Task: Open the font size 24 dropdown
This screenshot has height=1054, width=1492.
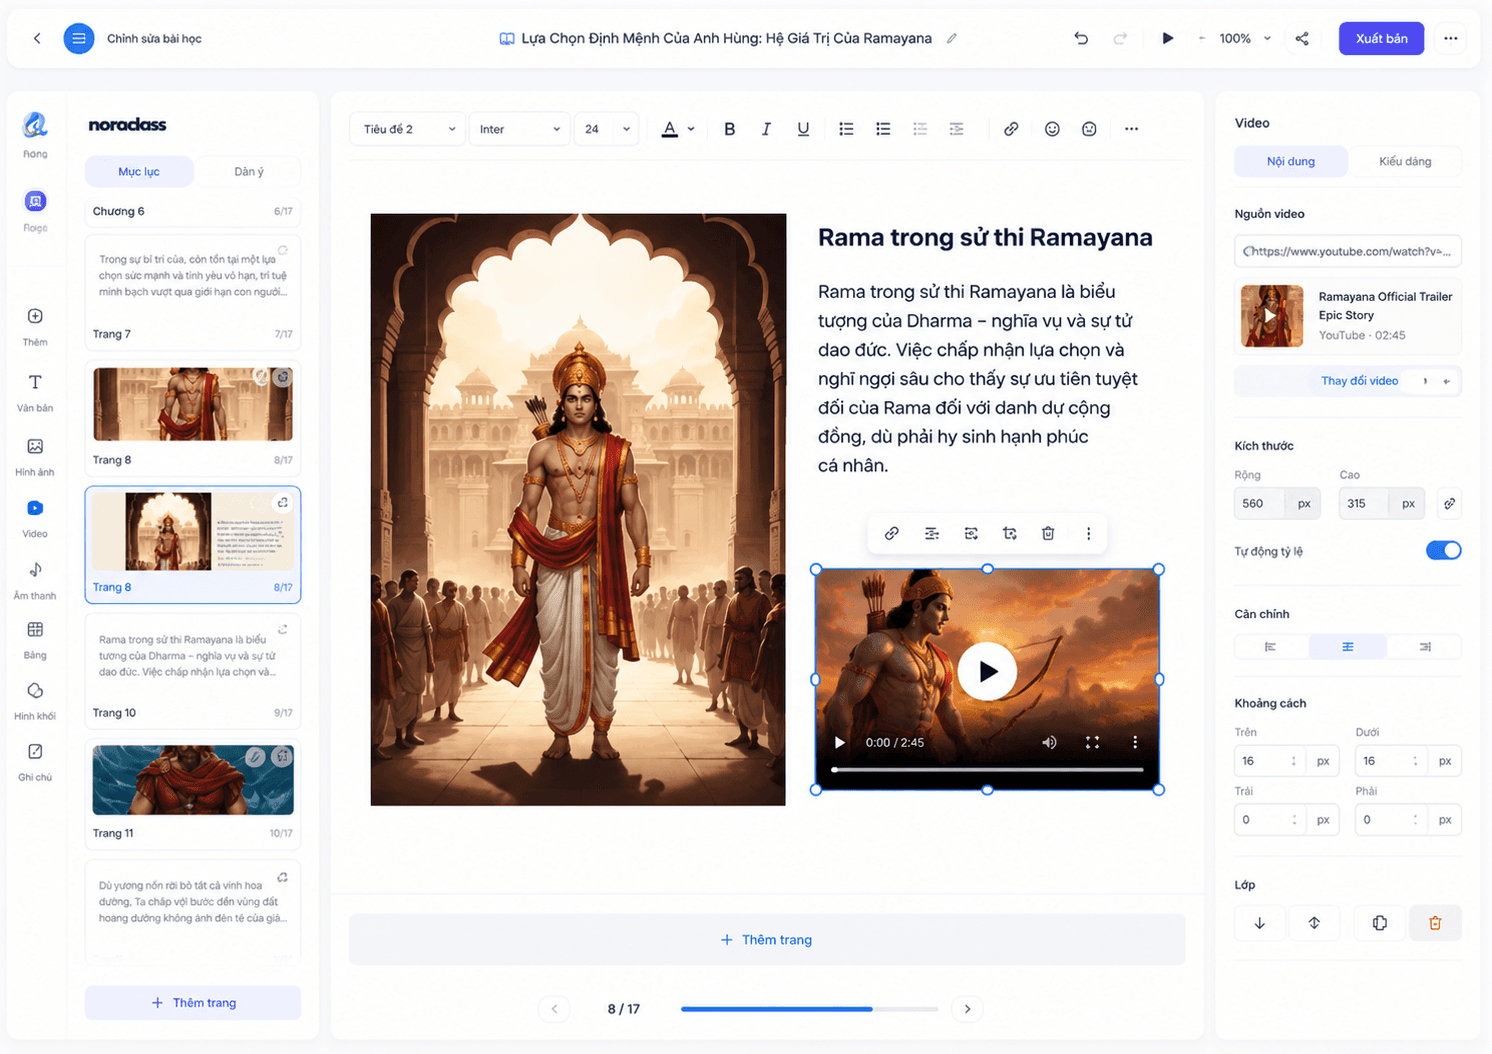Action: (x=607, y=129)
